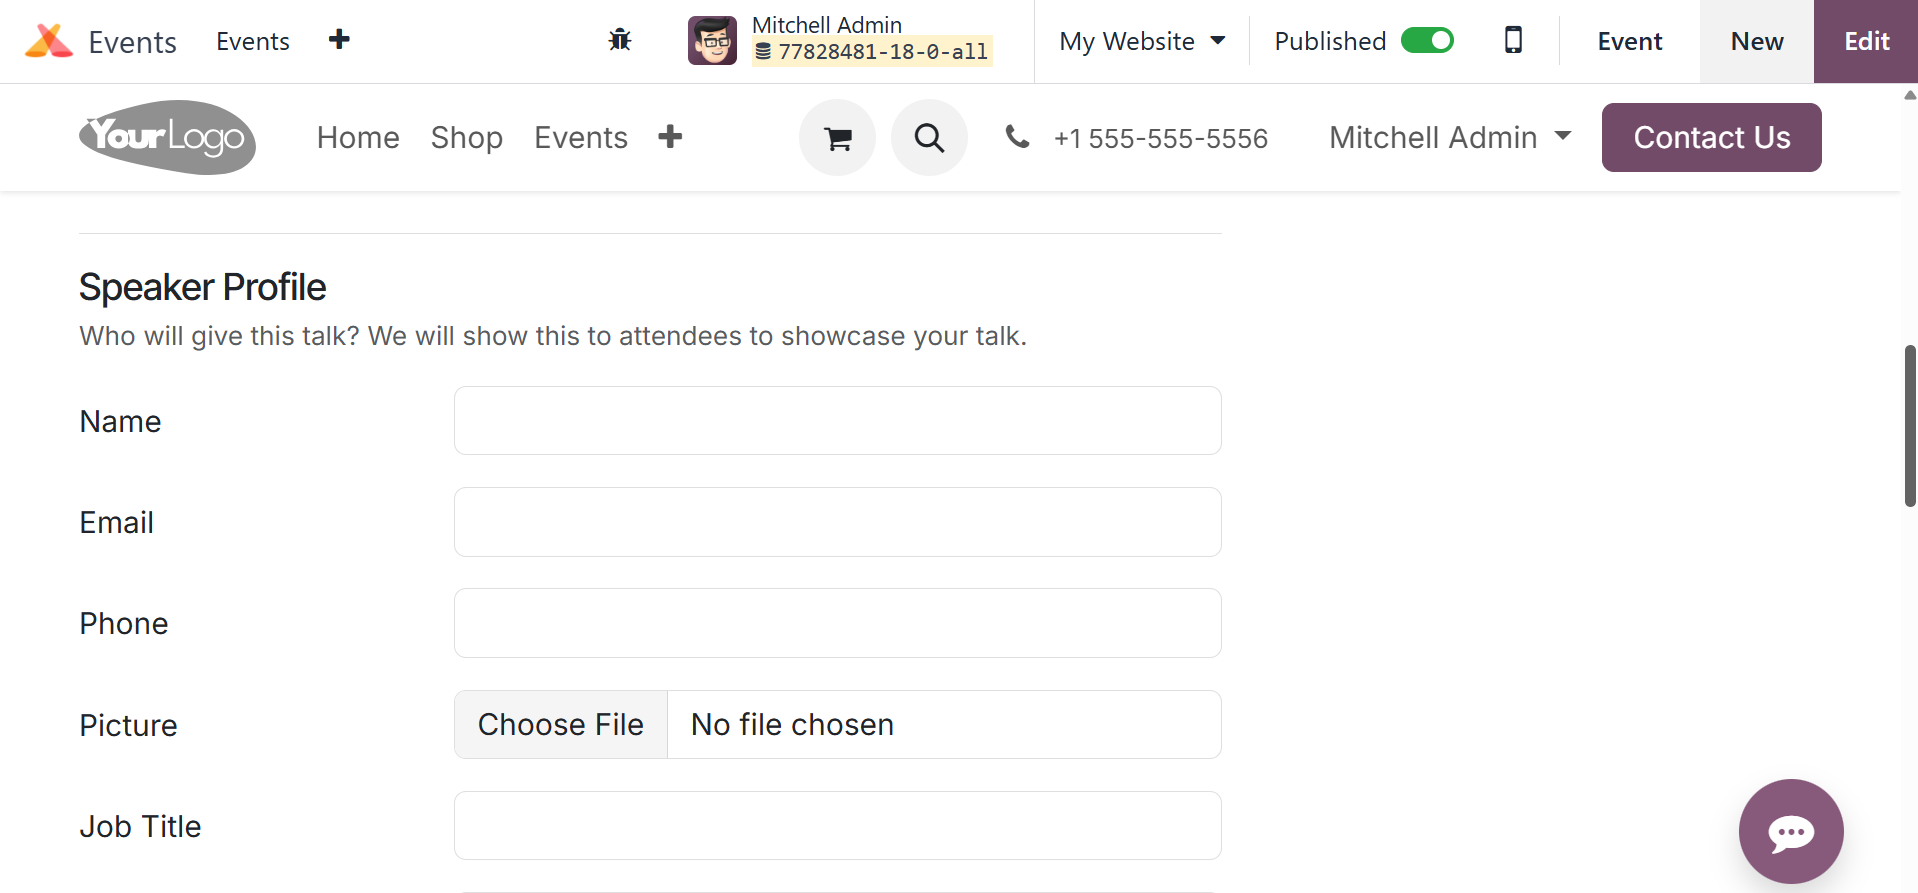
Task: Click Mitchell Admin avatar picture
Action: tap(712, 41)
